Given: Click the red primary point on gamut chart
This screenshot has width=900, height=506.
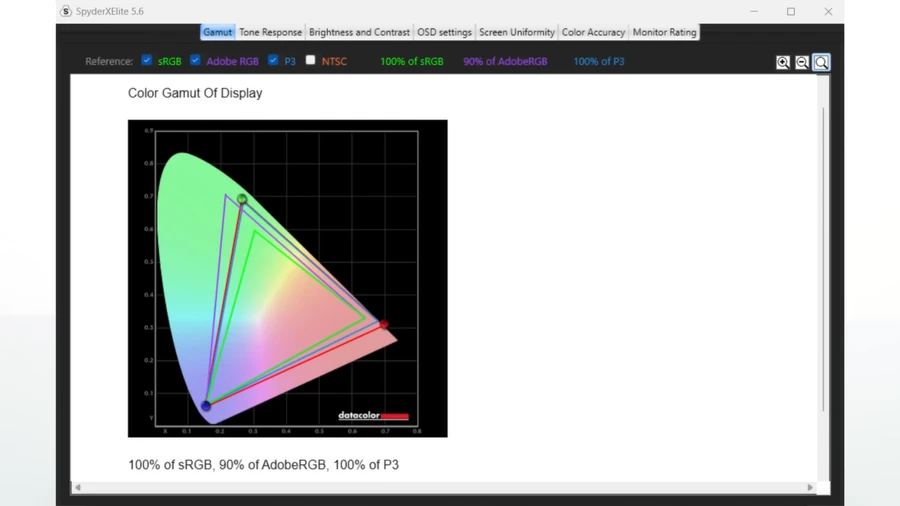Looking at the screenshot, I should point(384,324).
